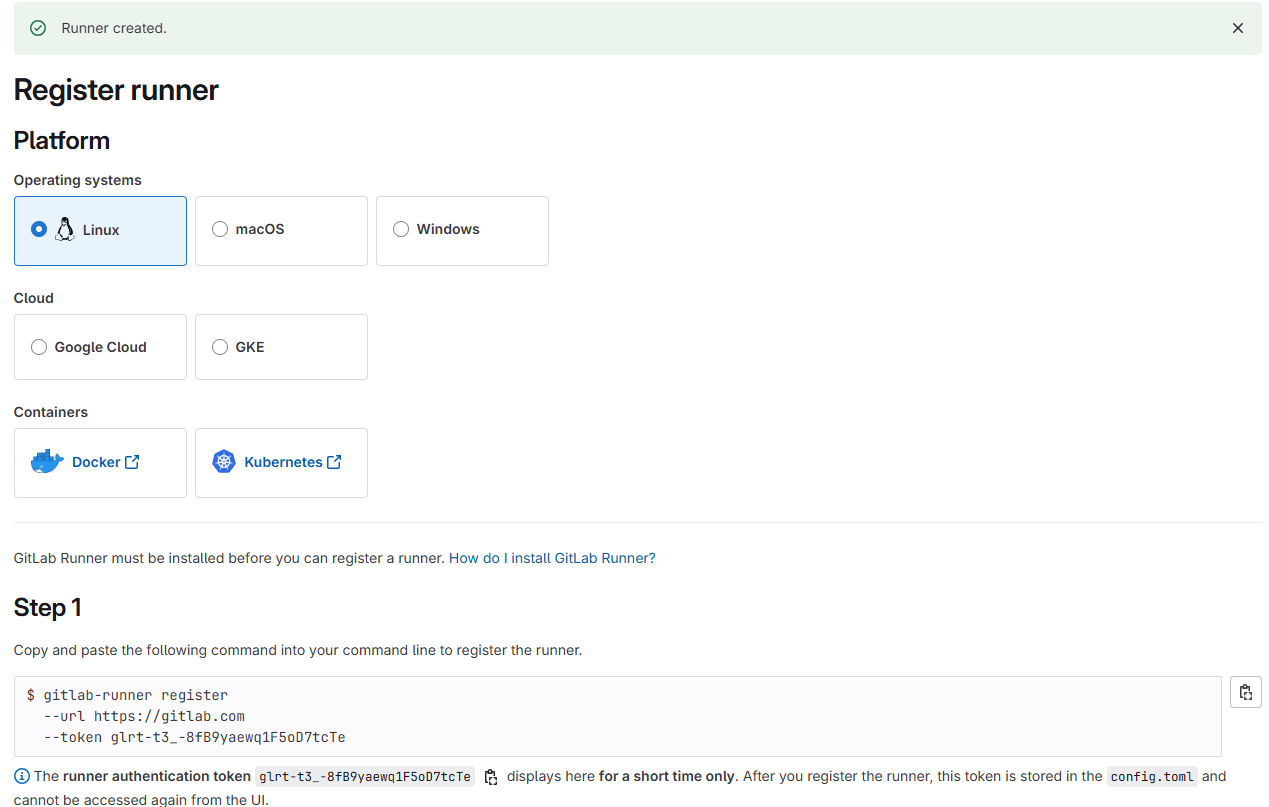
Task: Select the GKE cloud option
Action: 220,347
